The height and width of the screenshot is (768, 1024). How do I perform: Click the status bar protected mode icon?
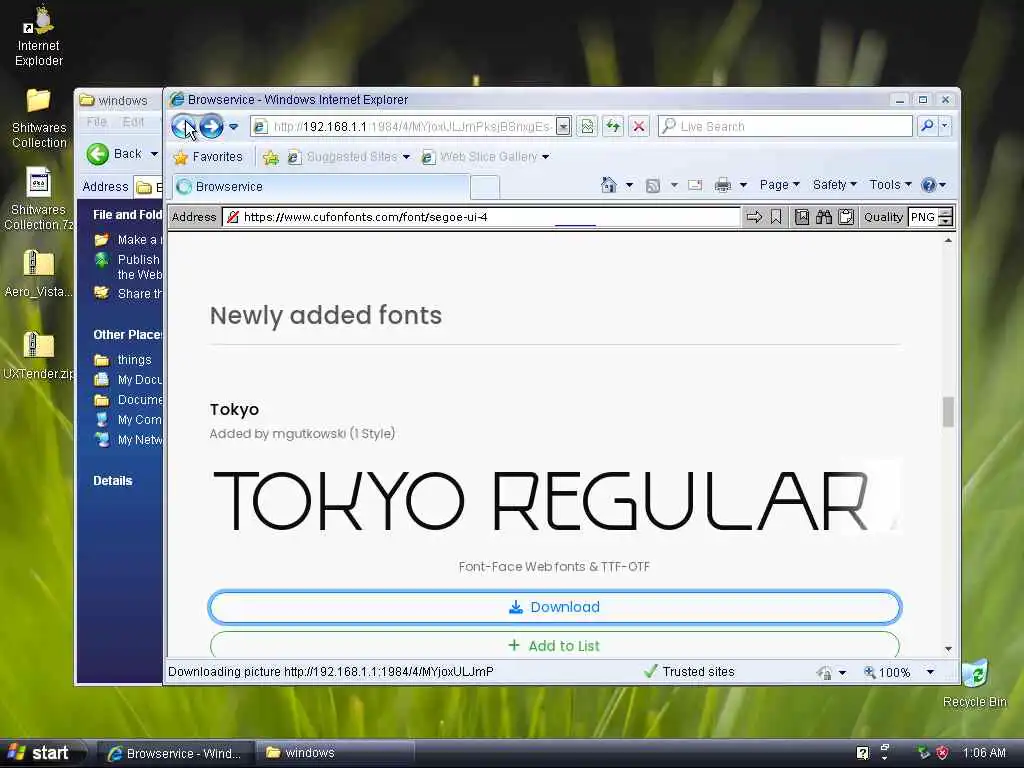click(825, 672)
